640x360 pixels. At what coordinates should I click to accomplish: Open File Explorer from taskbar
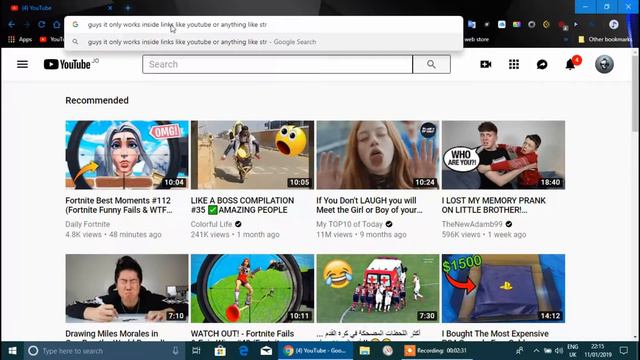coord(364,351)
